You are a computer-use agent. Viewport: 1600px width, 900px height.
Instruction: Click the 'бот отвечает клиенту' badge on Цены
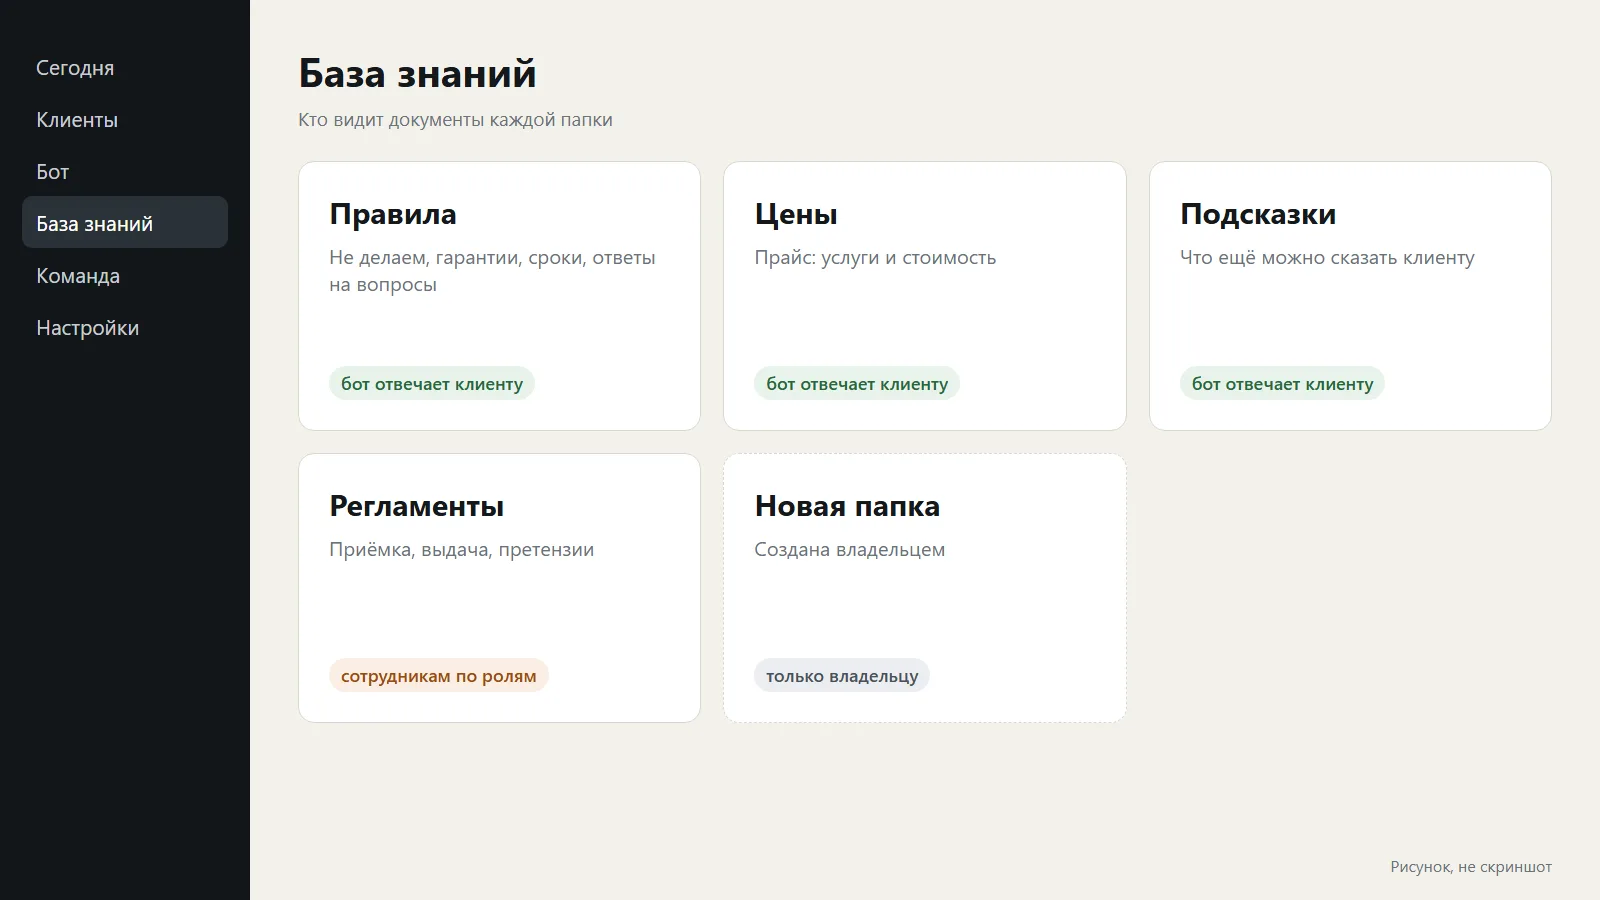pos(857,384)
